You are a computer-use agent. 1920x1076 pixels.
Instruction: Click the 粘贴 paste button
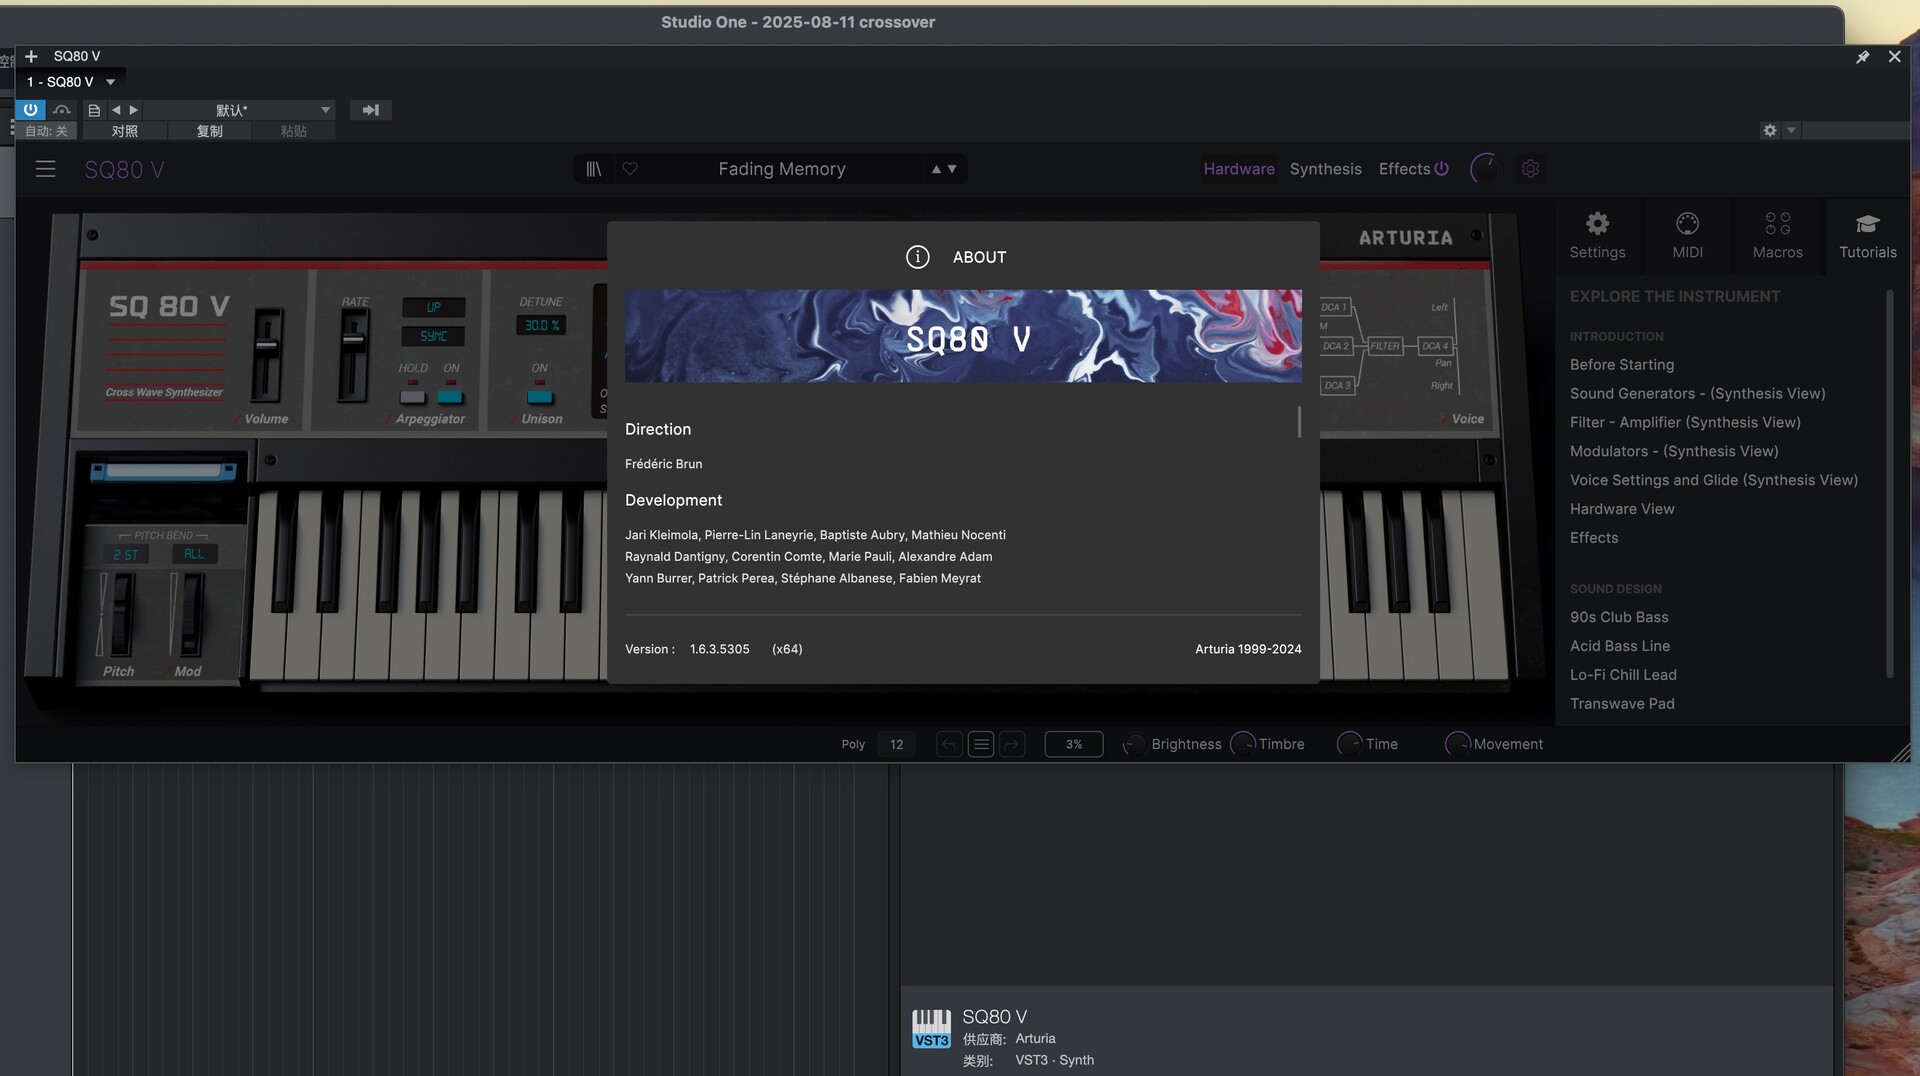[293, 131]
